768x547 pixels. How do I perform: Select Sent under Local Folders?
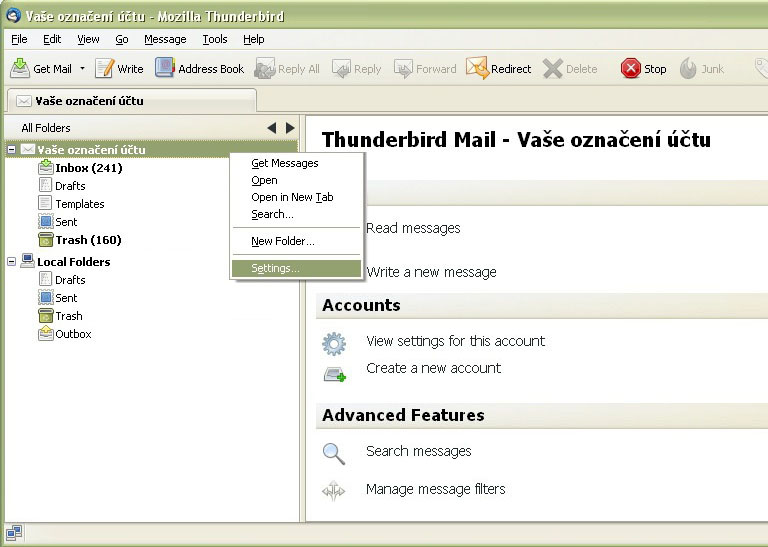coord(66,298)
